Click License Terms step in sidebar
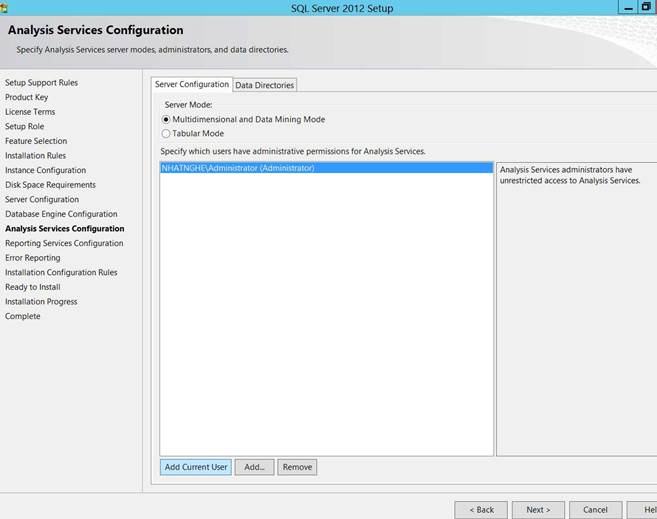 (30, 112)
